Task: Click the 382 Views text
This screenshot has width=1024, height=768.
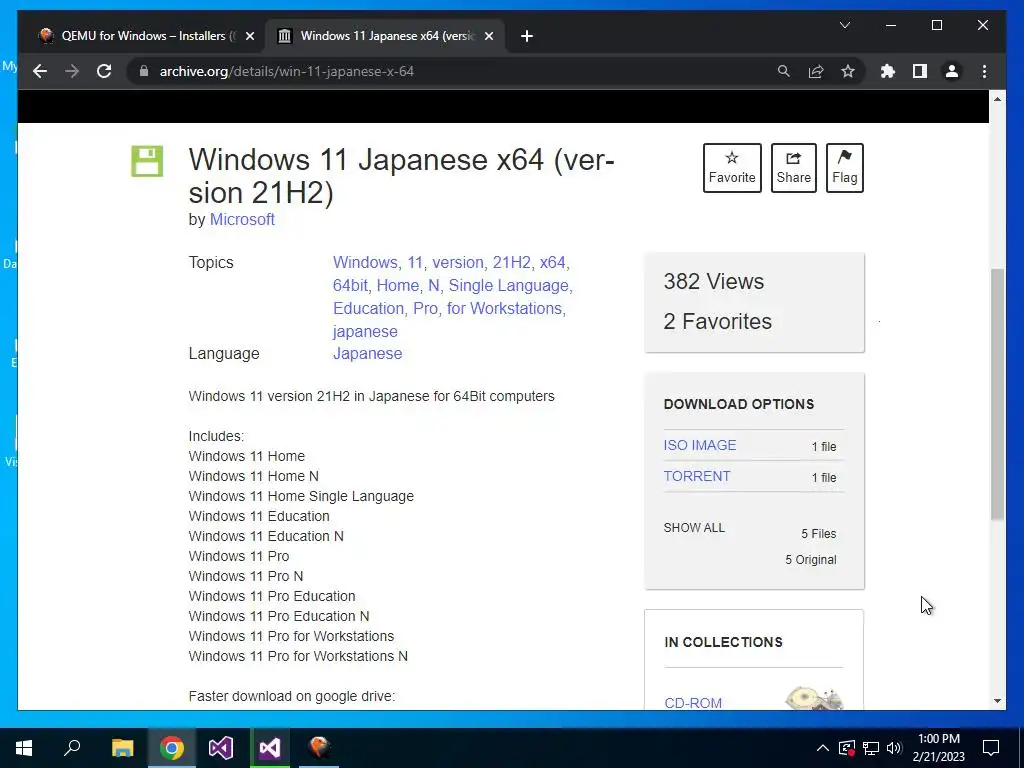Action: [714, 281]
